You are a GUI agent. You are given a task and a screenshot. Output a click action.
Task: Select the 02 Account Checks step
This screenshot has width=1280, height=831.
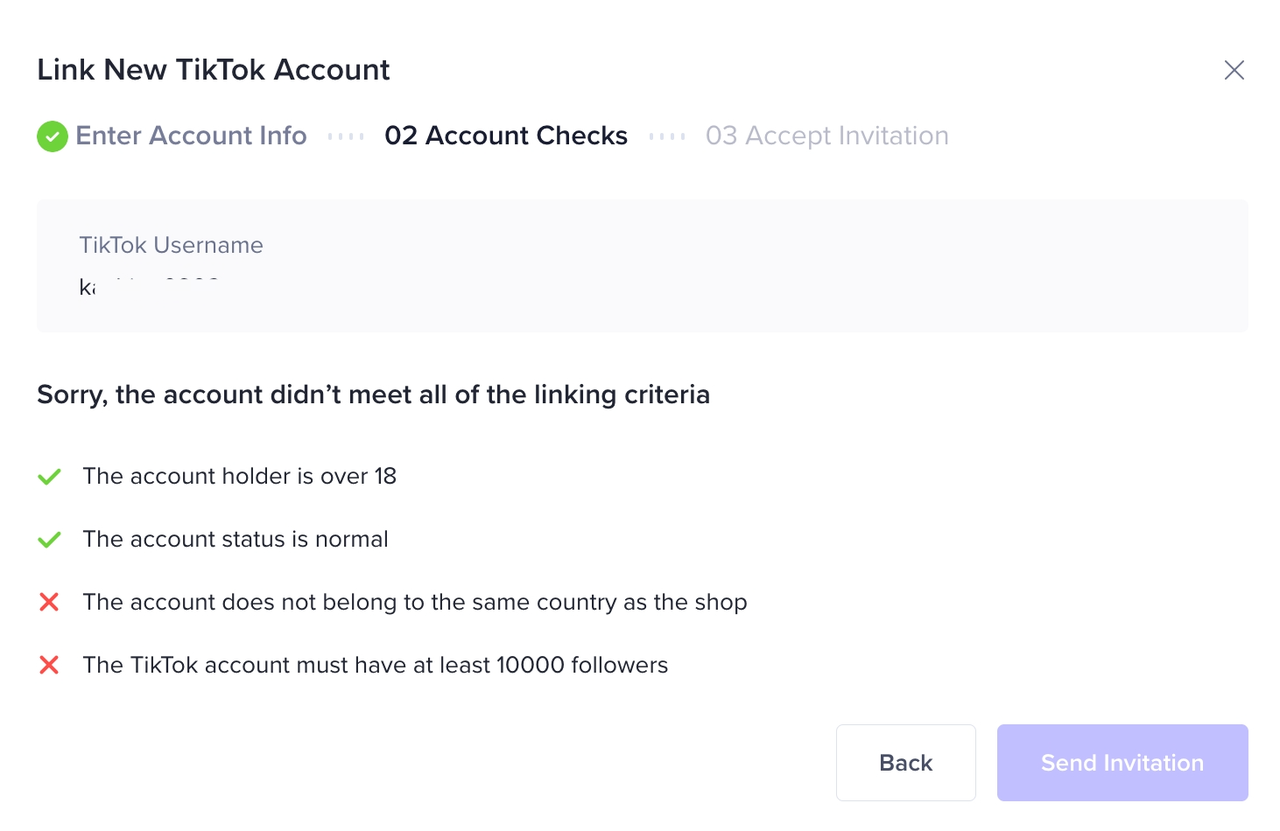click(506, 136)
